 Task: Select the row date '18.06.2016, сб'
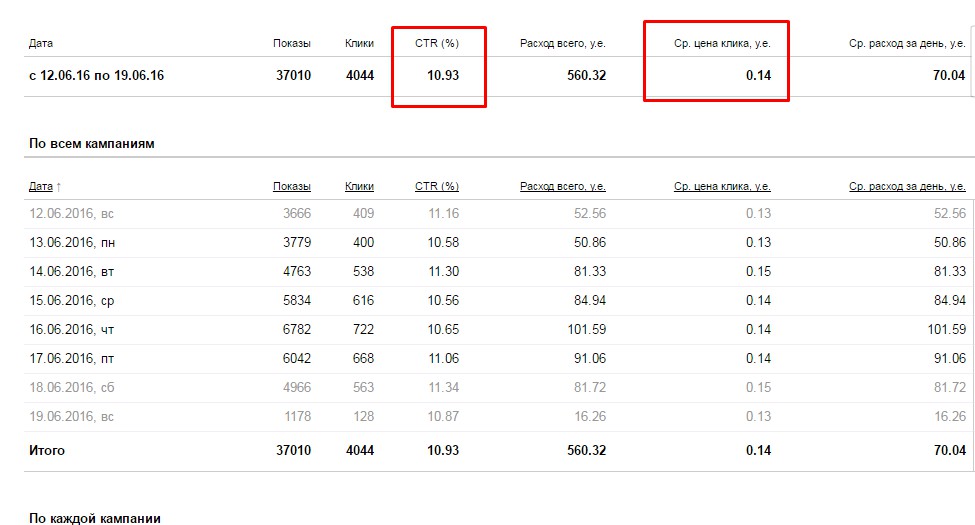(x=72, y=388)
